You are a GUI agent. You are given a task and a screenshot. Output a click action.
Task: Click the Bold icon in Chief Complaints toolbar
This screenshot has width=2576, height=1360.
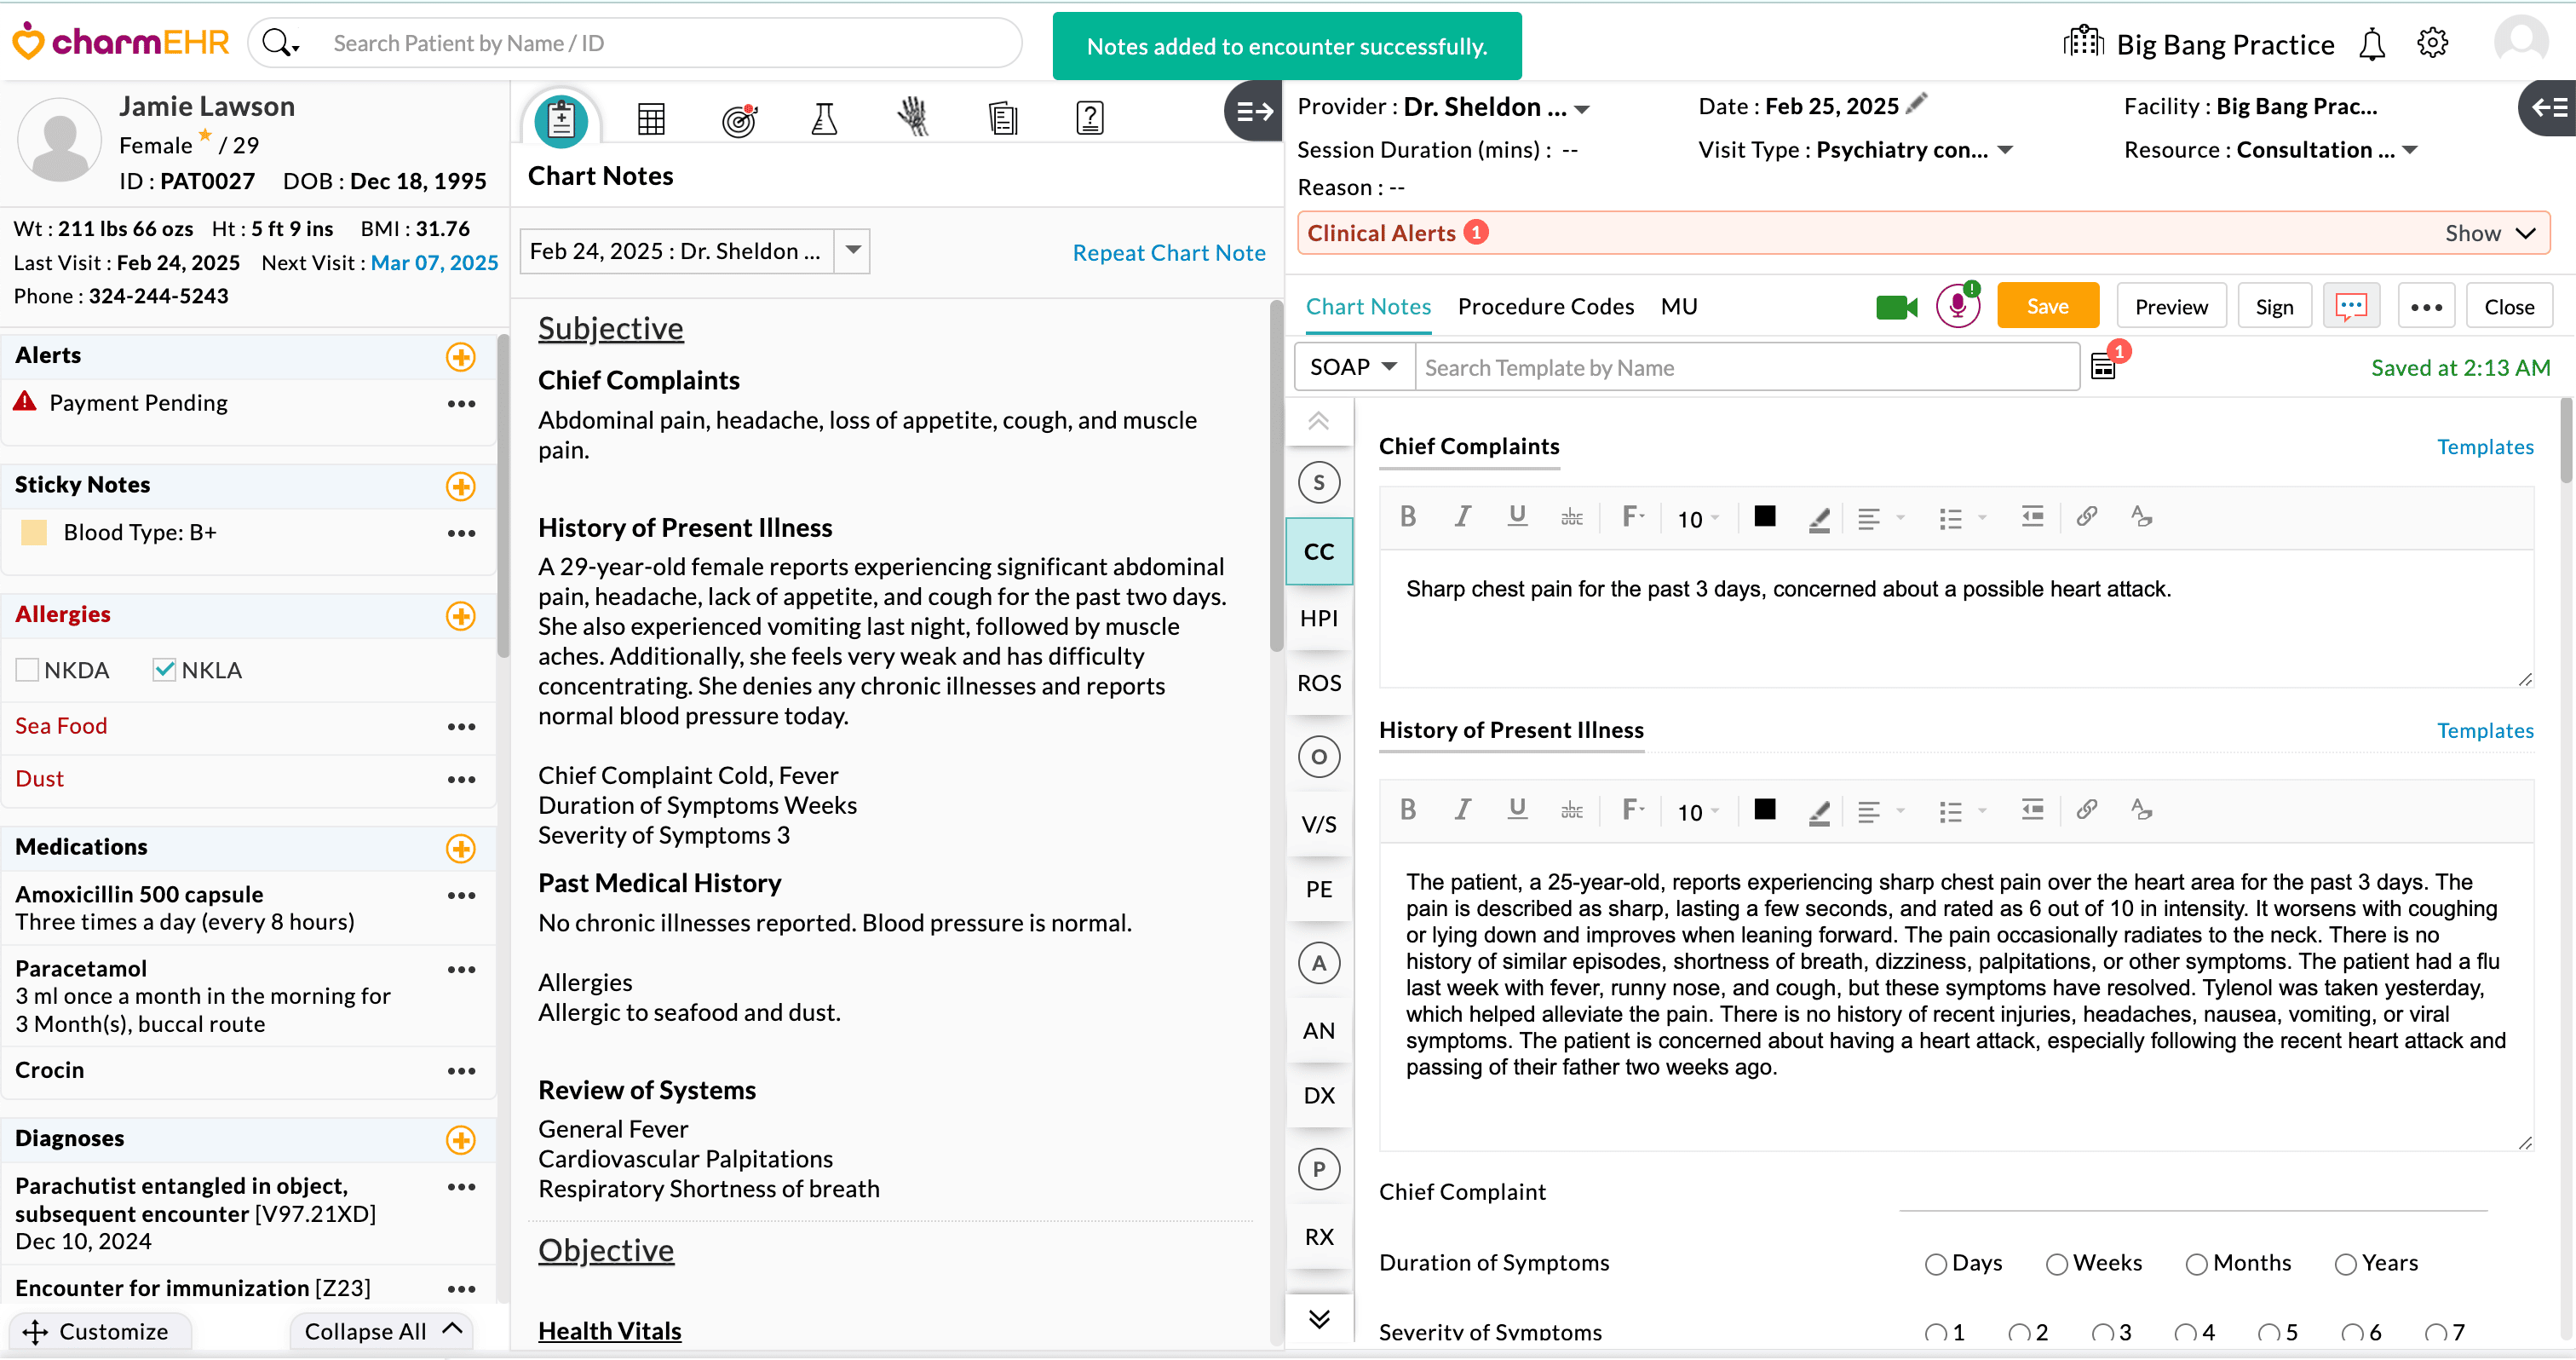pyautogui.click(x=1408, y=517)
